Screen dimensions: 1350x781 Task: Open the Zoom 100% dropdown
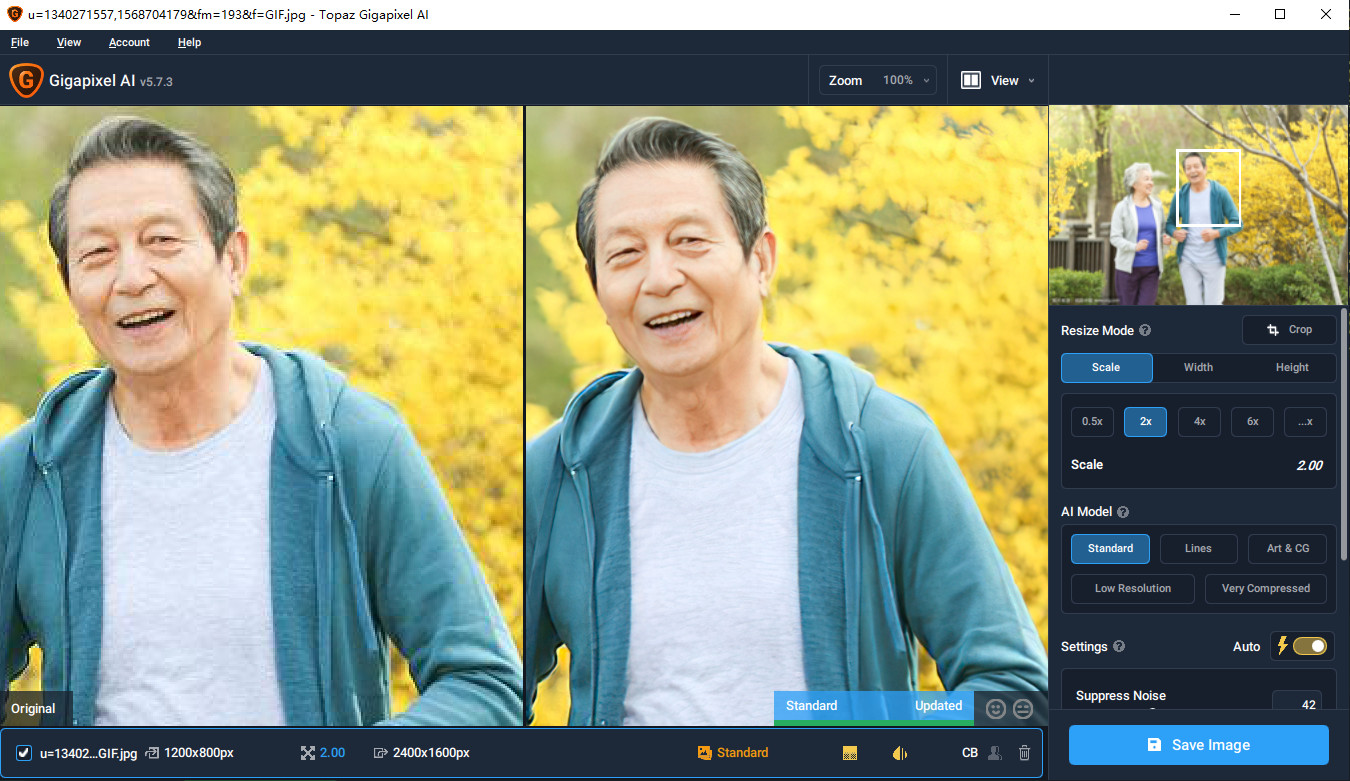click(x=878, y=81)
